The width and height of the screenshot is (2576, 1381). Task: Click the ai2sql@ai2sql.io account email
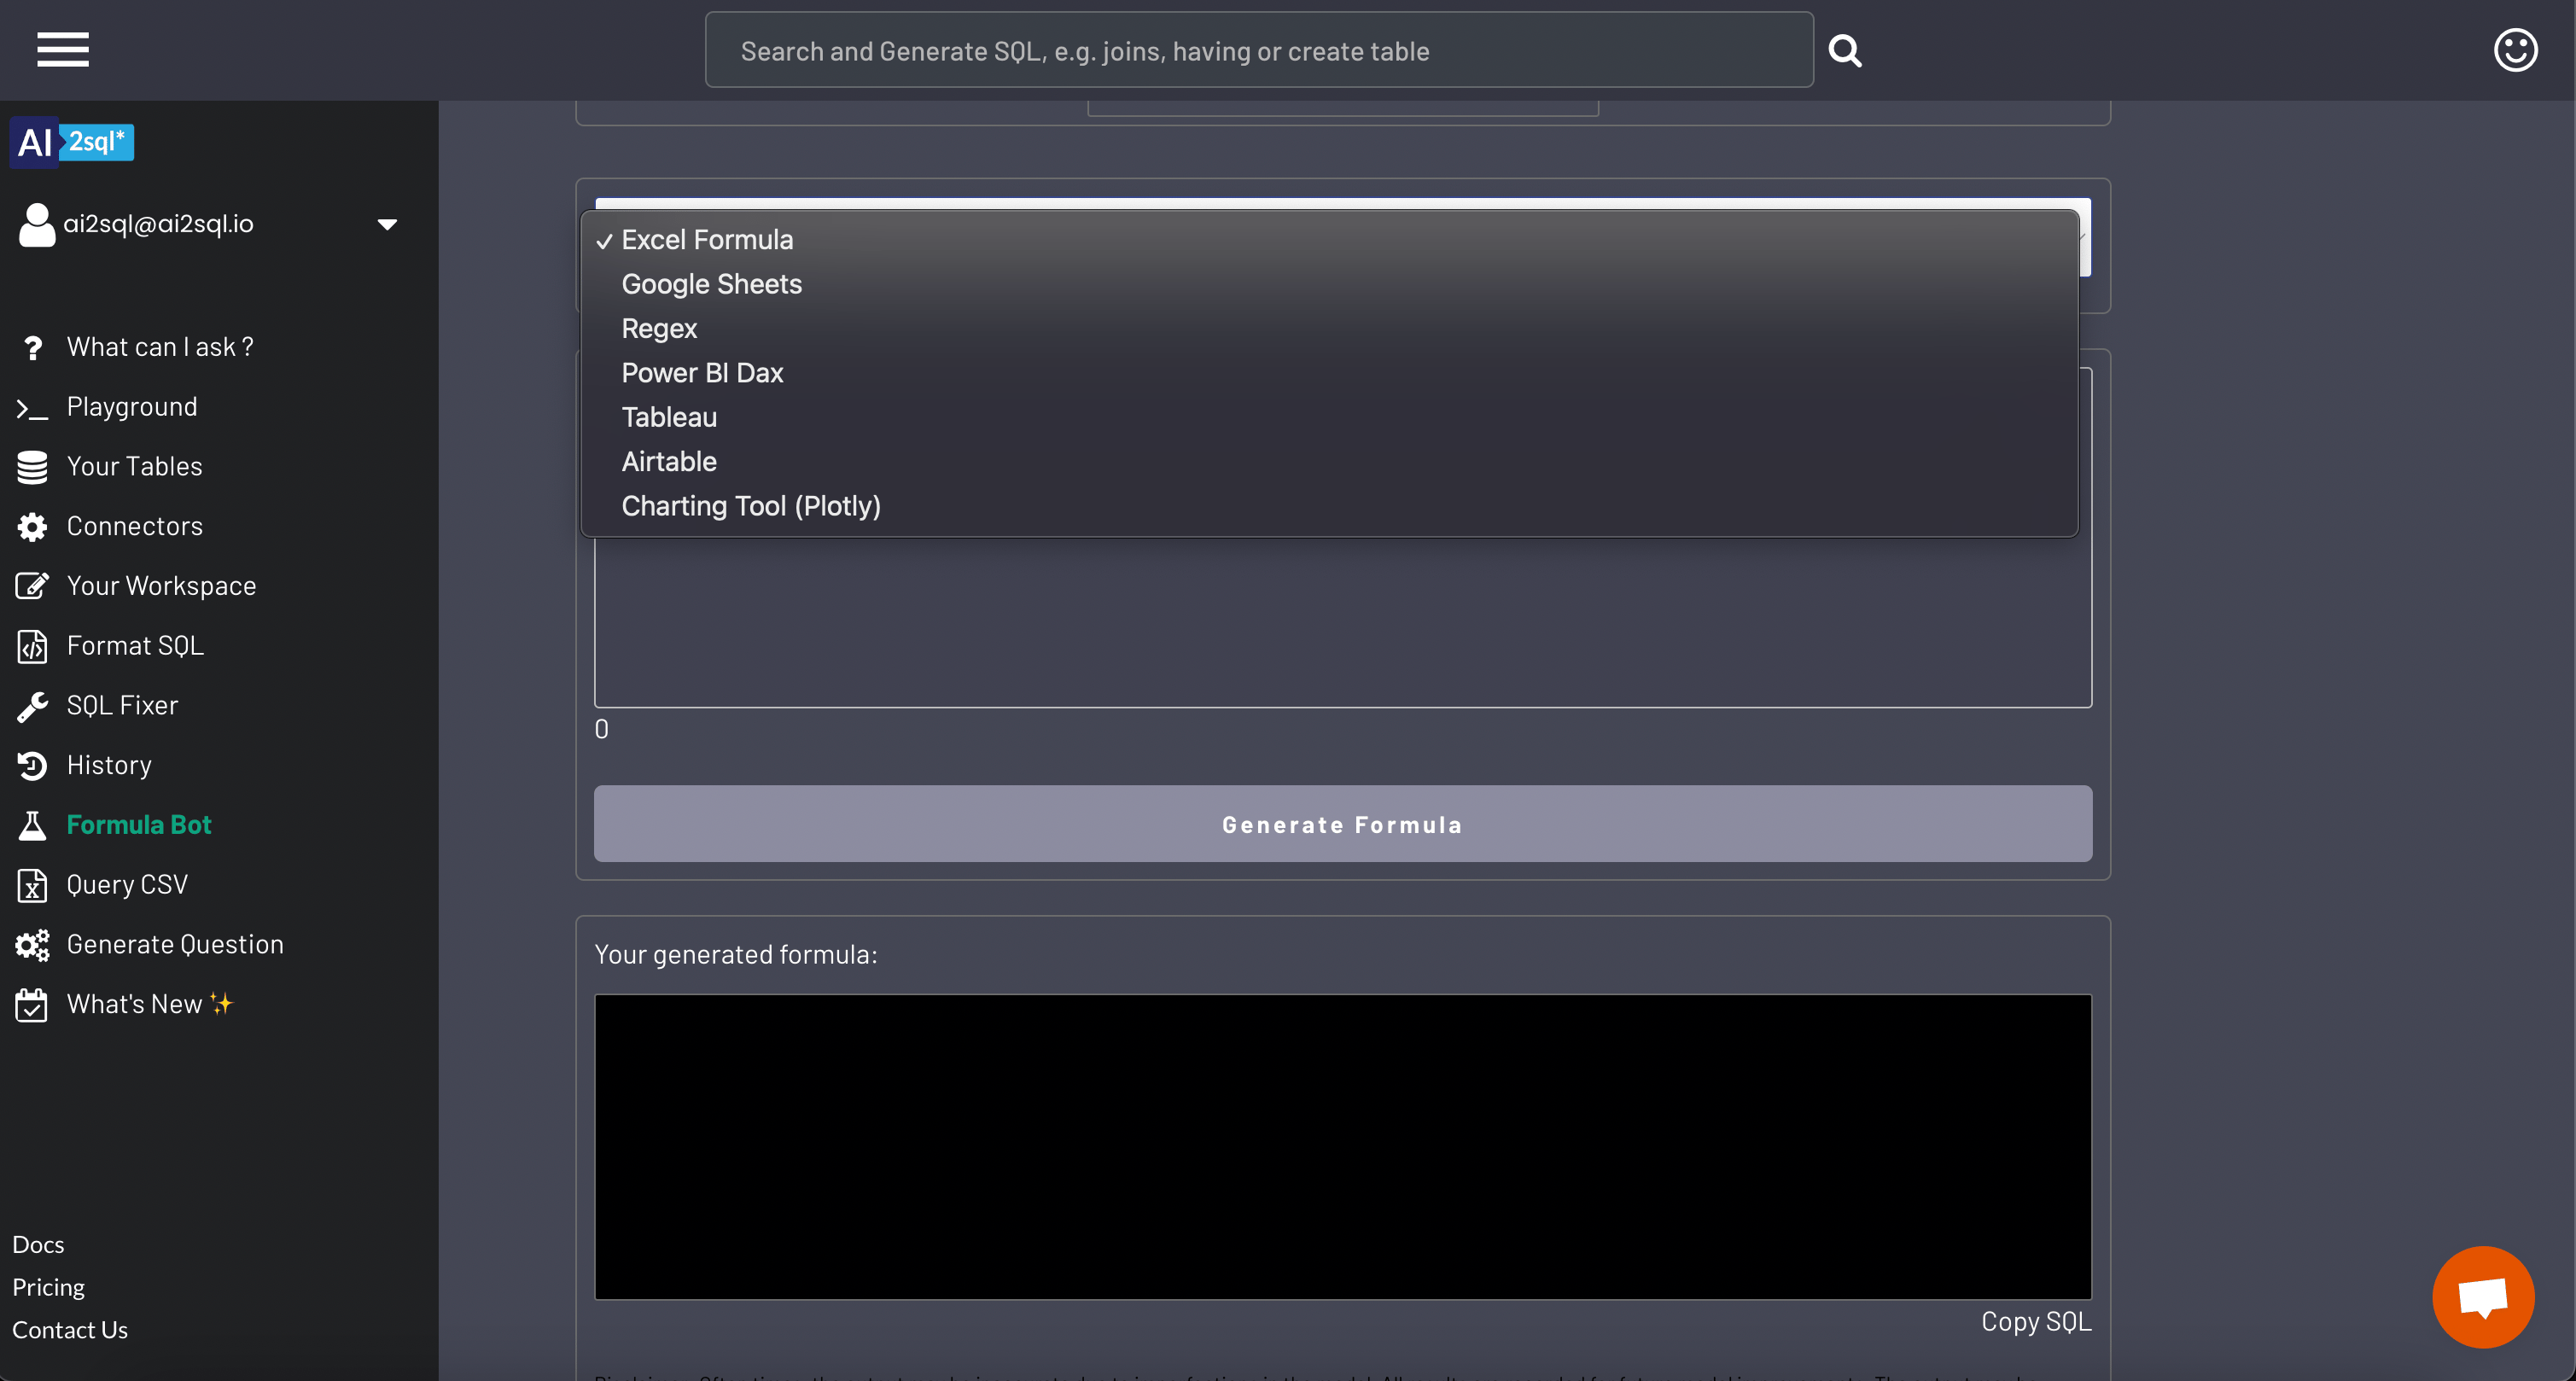point(158,224)
